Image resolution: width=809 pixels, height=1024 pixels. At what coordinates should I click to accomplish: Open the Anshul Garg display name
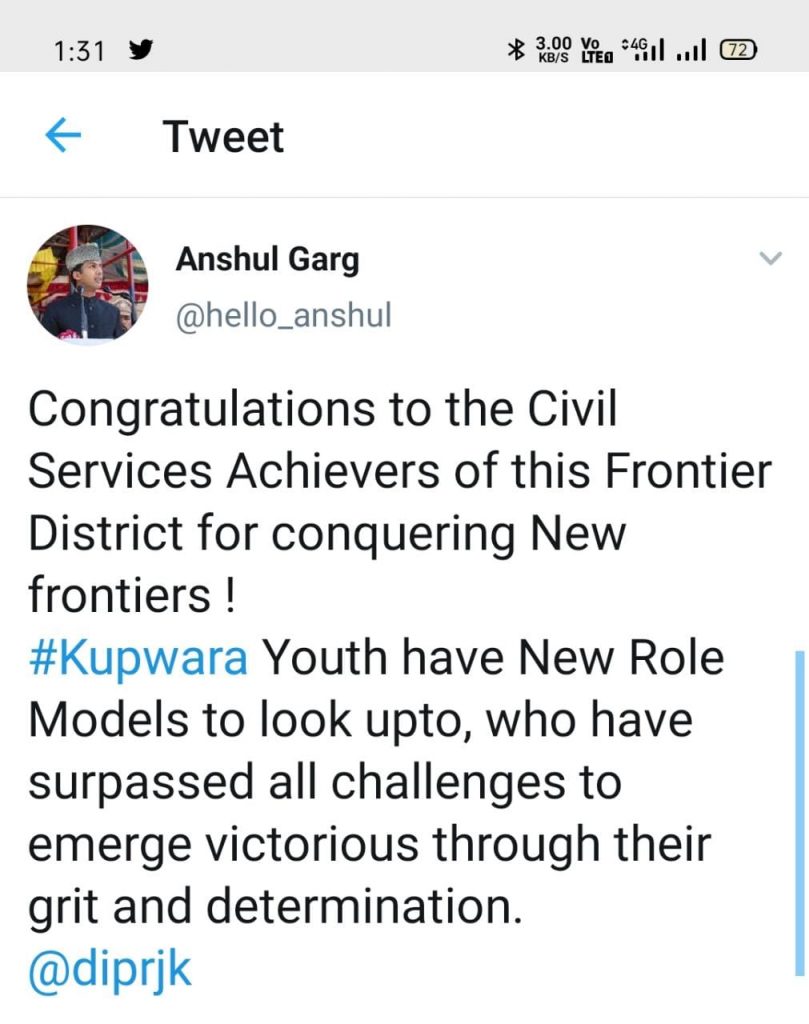(267, 260)
